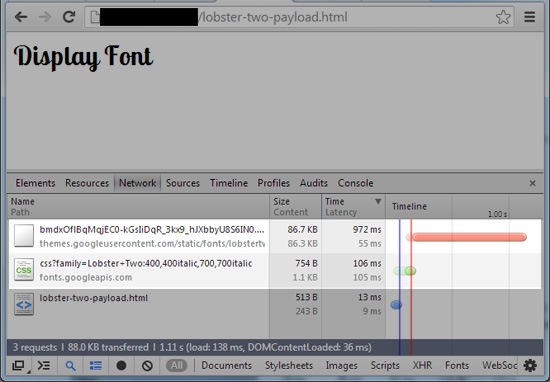550x382 pixels.
Task: Filter requests by Scripts
Action: tap(385, 366)
